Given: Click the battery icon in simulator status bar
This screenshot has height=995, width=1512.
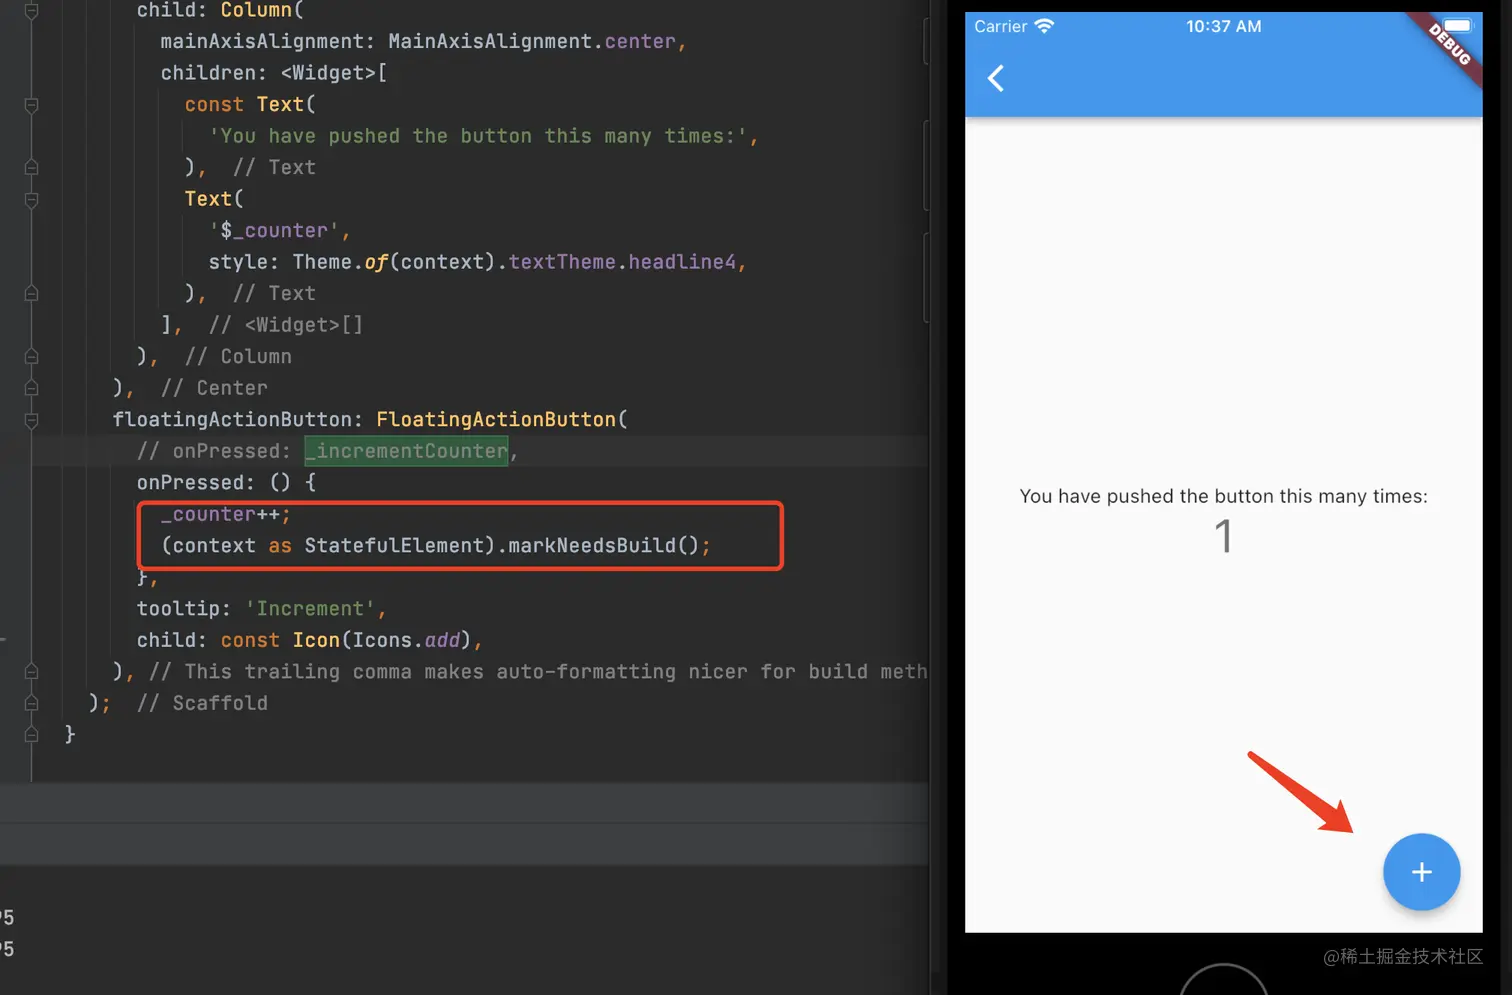Looking at the screenshot, I should click(1457, 26).
